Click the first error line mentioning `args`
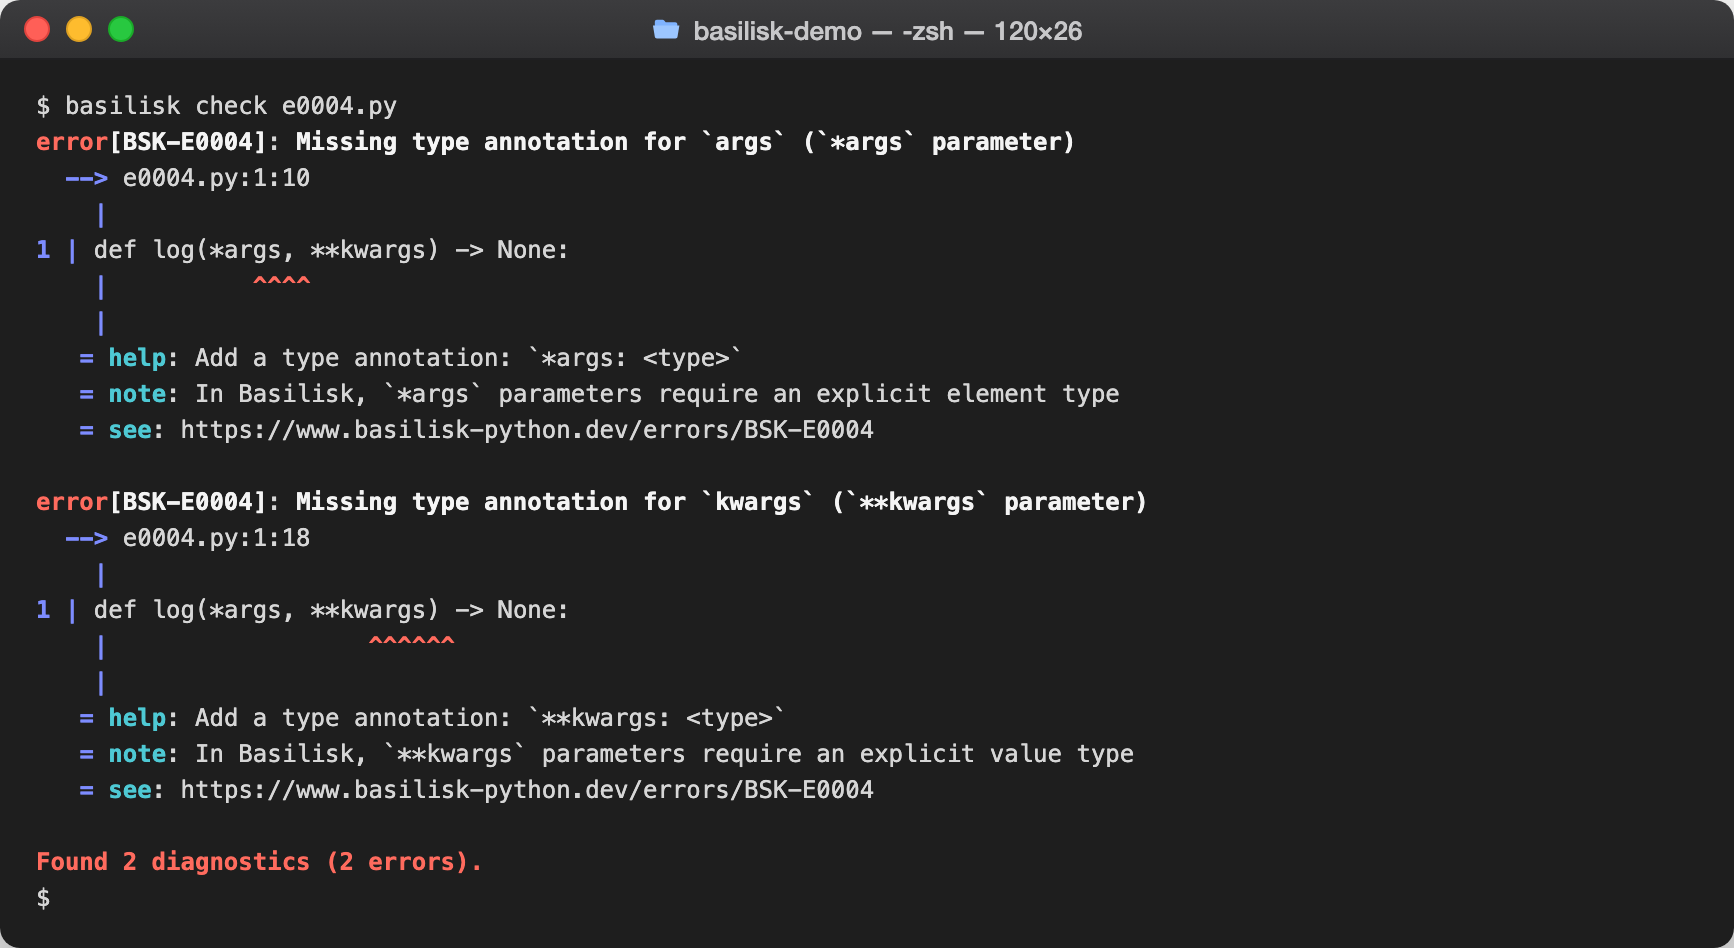 [x=555, y=142]
